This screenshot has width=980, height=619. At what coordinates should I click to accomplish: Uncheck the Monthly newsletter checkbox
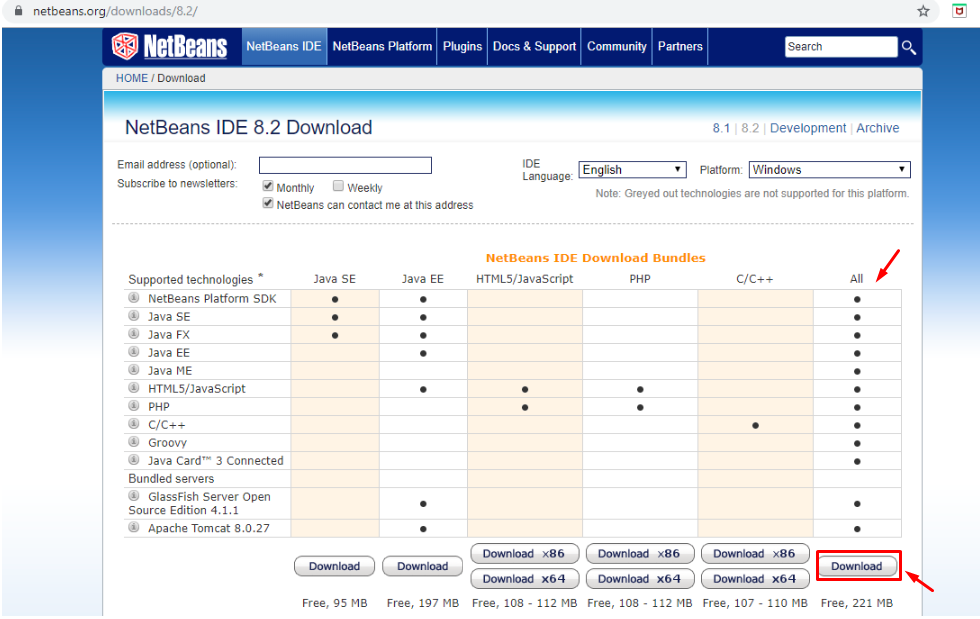268,186
